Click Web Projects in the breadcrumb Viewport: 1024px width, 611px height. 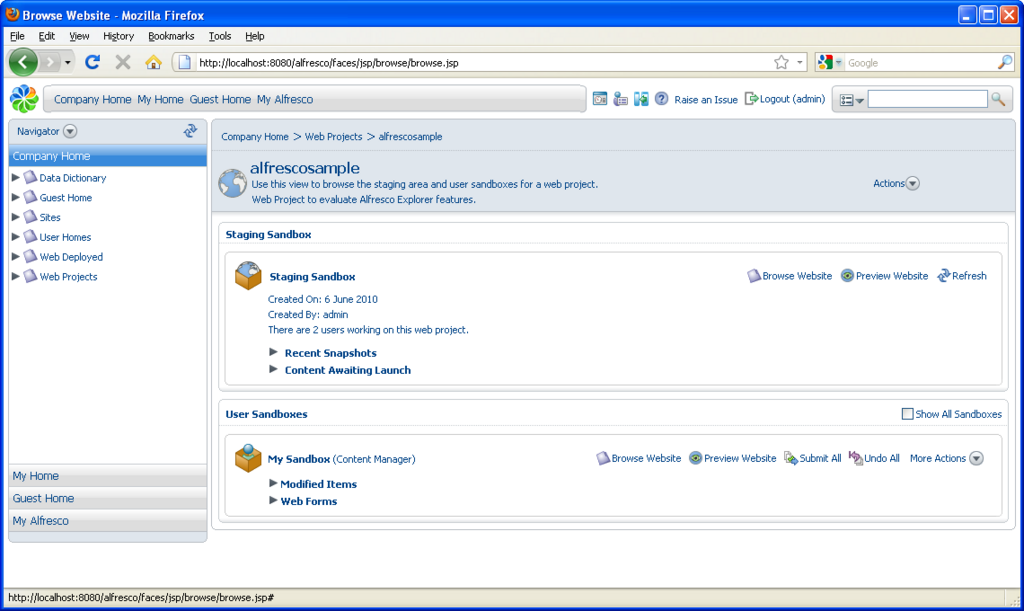tap(334, 136)
